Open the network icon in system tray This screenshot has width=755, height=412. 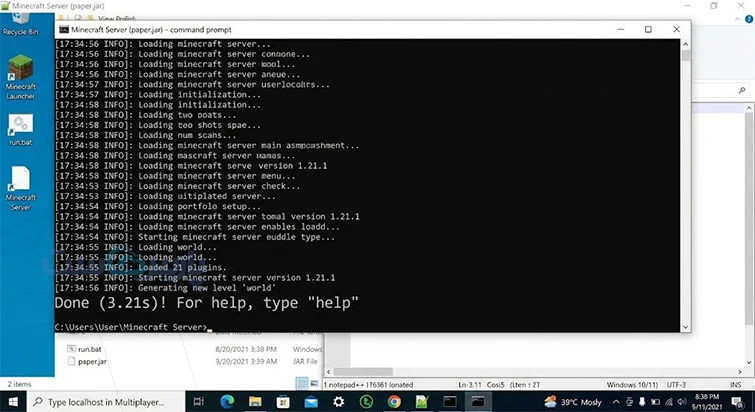pos(669,402)
